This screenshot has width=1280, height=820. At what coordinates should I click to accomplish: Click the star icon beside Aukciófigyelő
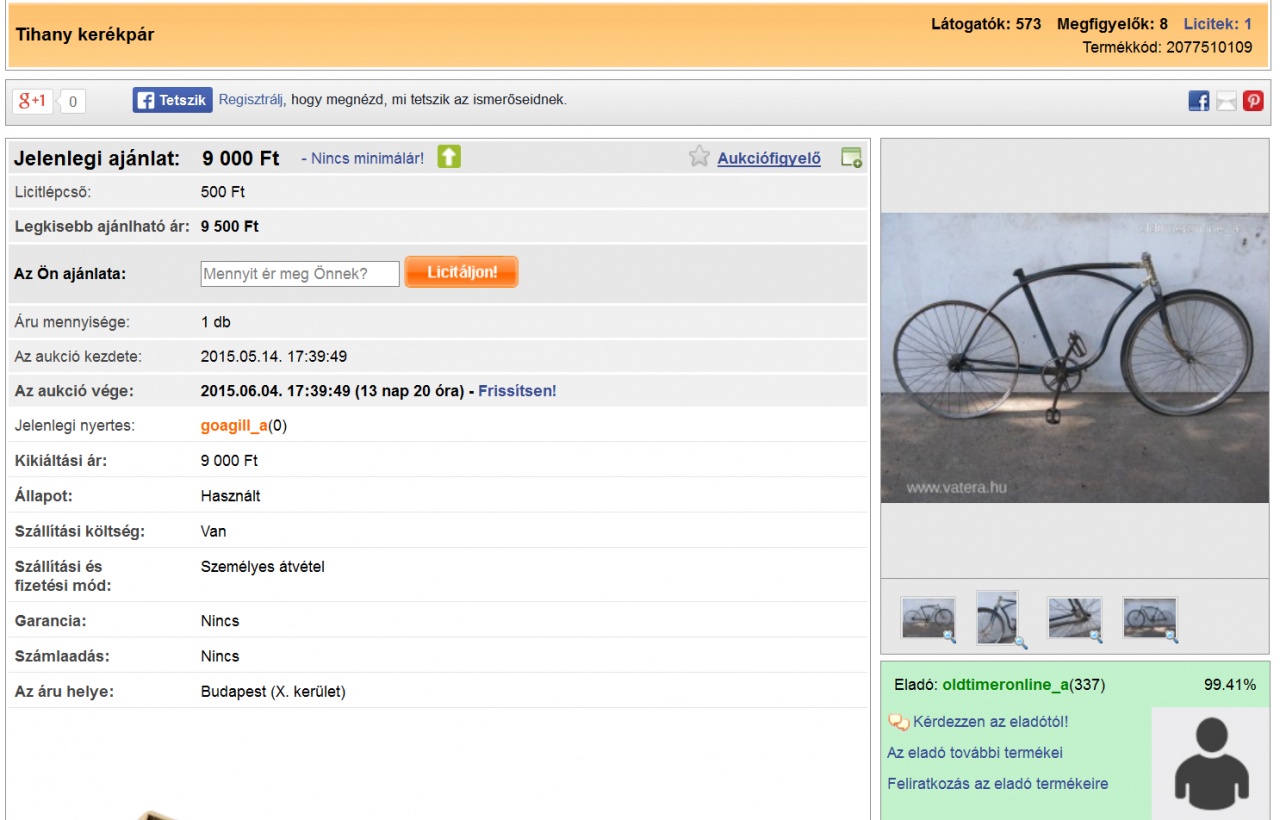point(699,157)
